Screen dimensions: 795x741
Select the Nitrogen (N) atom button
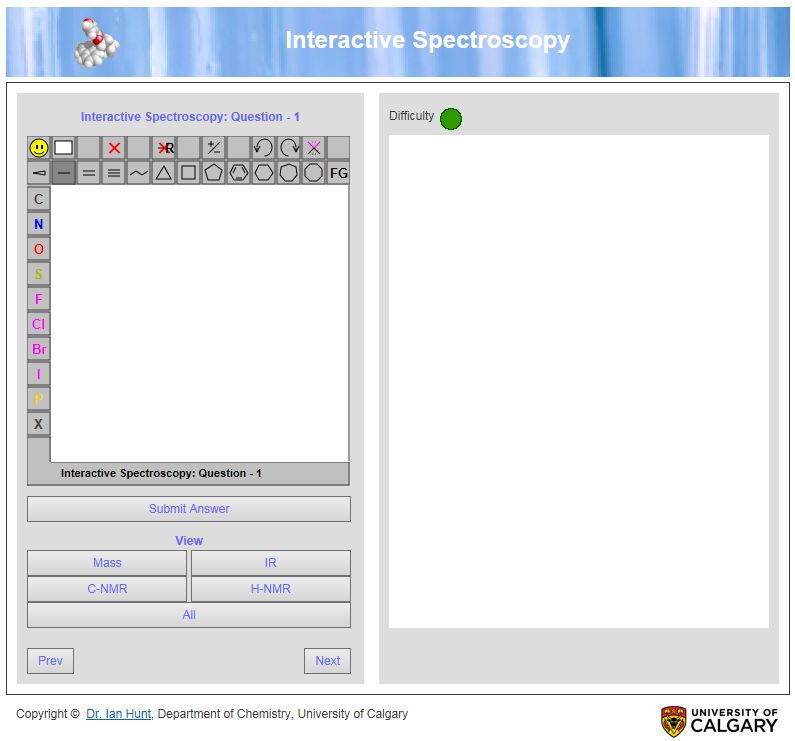39,224
